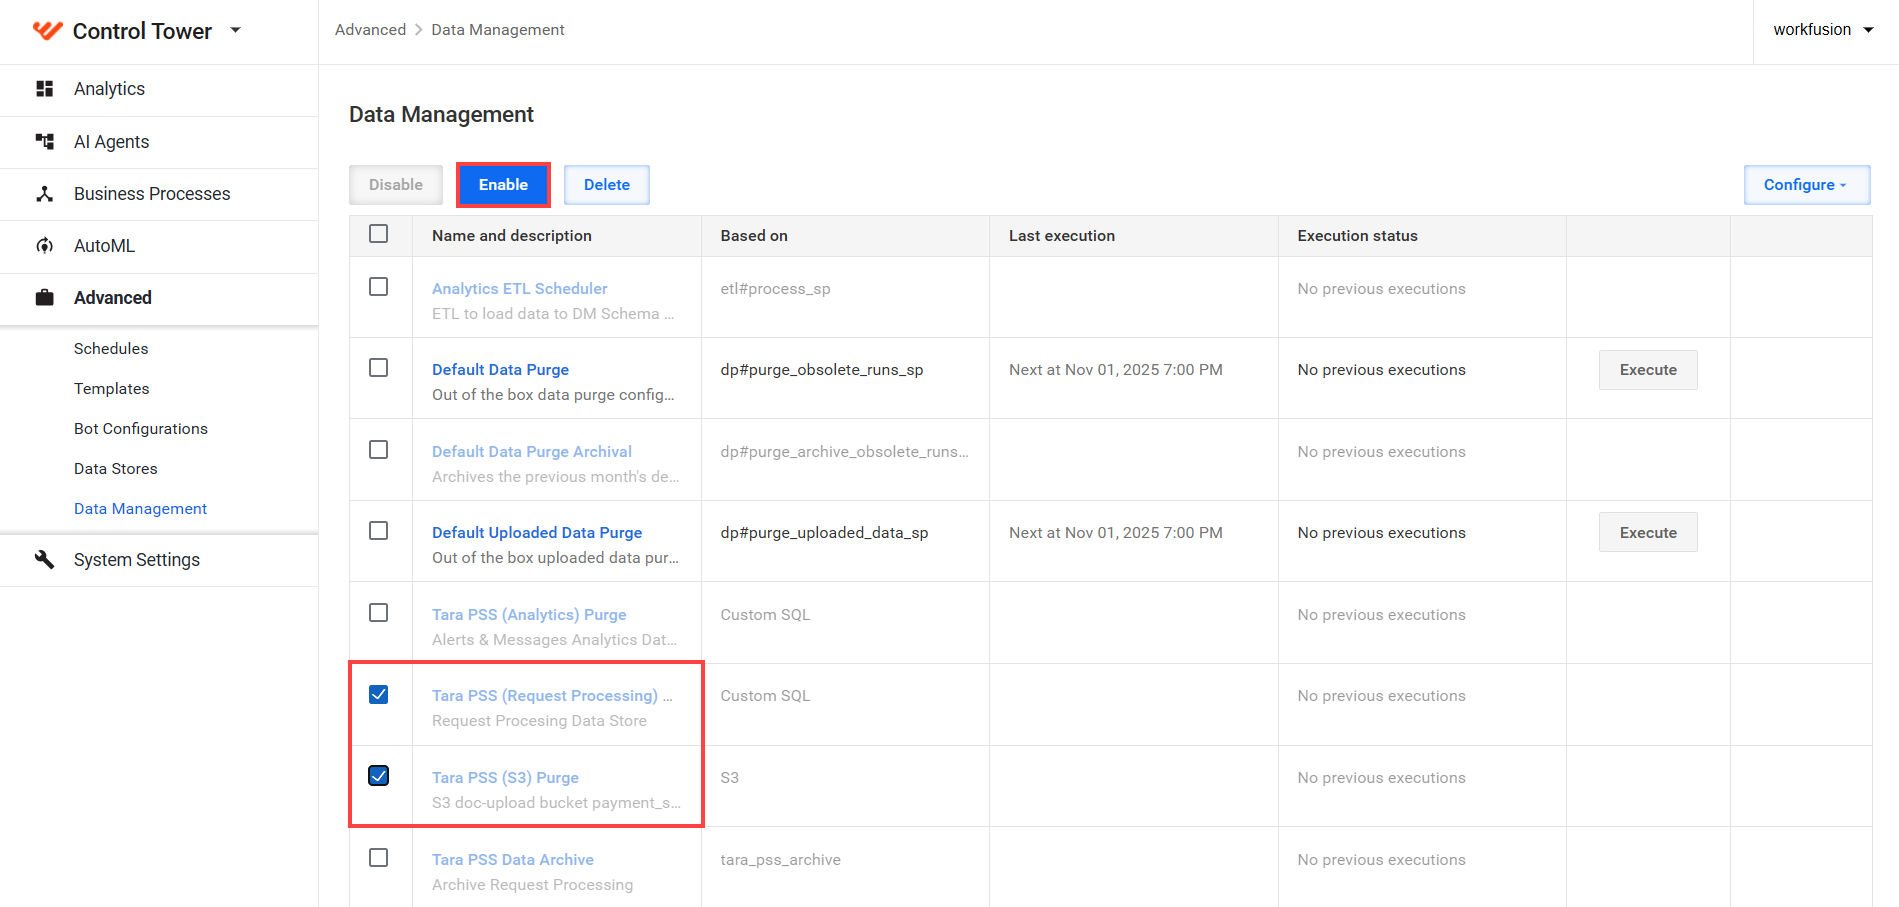Click the Last execution column header
Viewport: 1899px width, 907px height.
click(x=1062, y=236)
